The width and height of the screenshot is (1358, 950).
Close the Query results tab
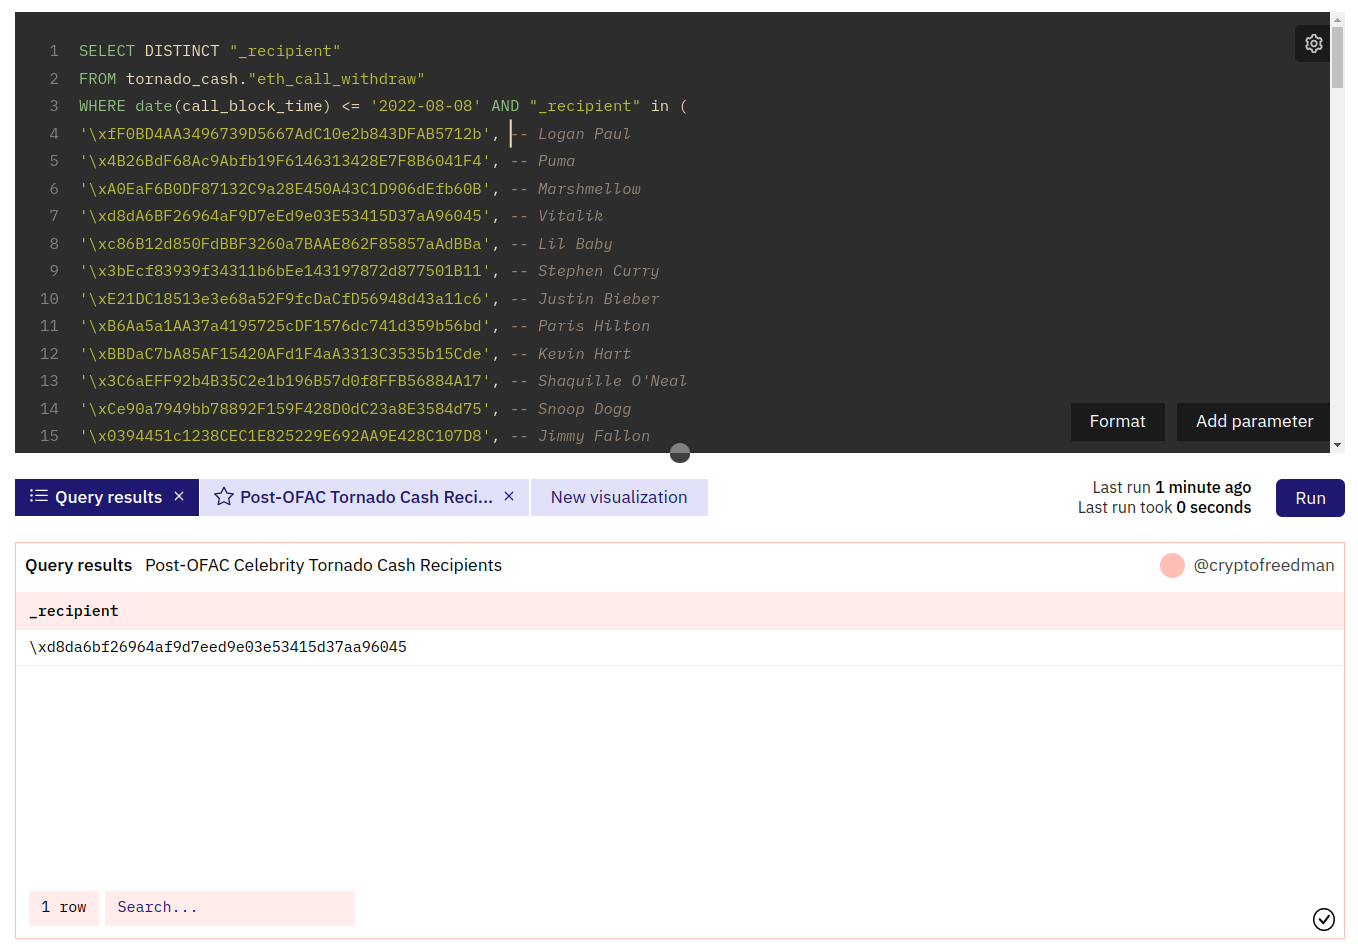pyautogui.click(x=179, y=496)
